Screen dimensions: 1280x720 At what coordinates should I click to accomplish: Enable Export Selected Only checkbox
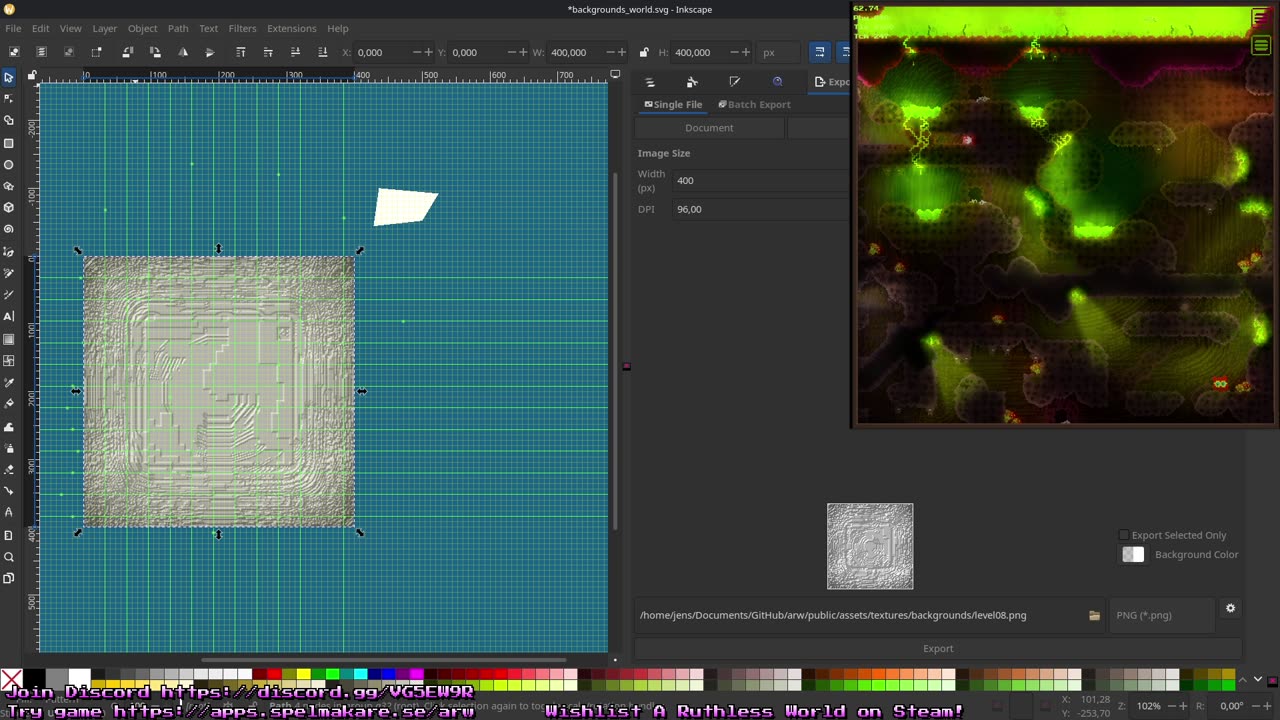coord(1124,535)
